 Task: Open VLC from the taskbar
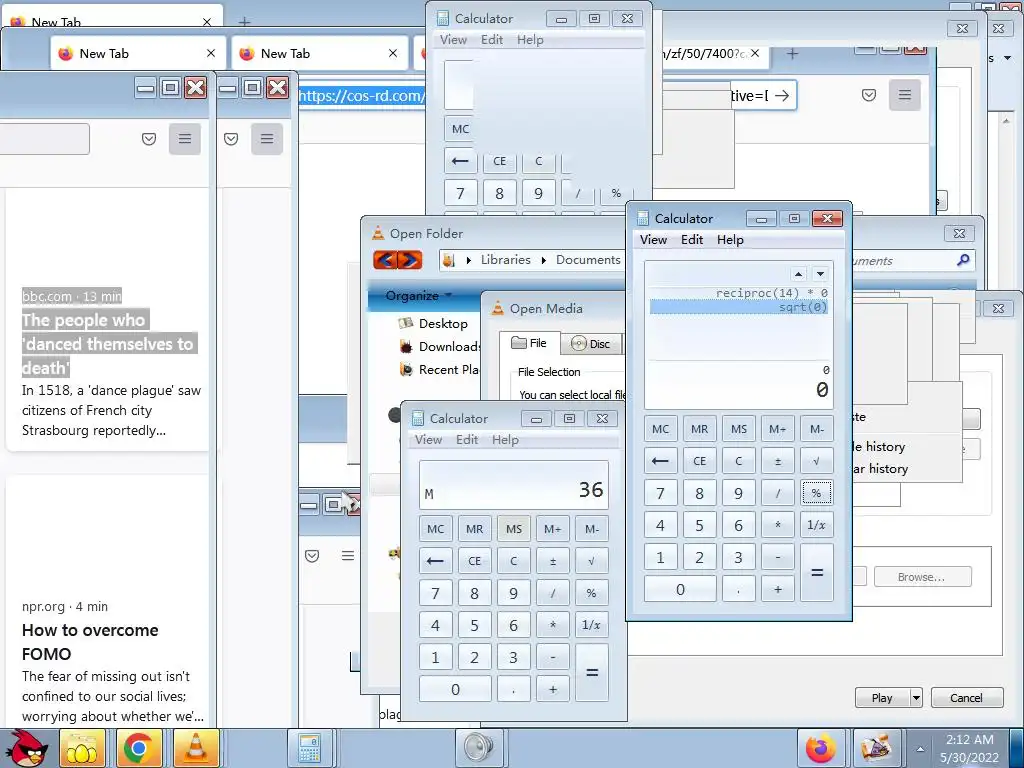pyautogui.click(x=196, y=748)
